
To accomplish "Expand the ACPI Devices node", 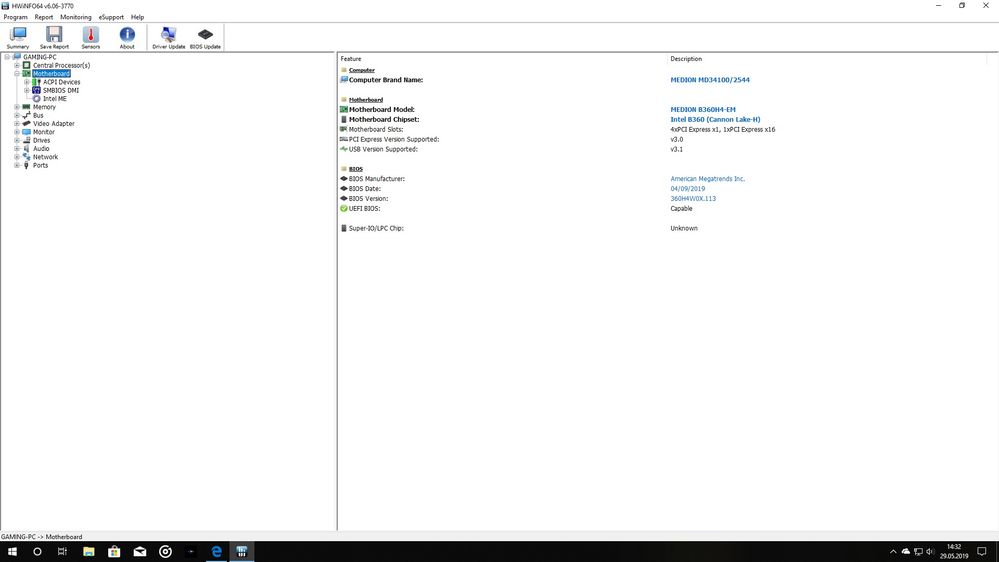I will (27, 82).
